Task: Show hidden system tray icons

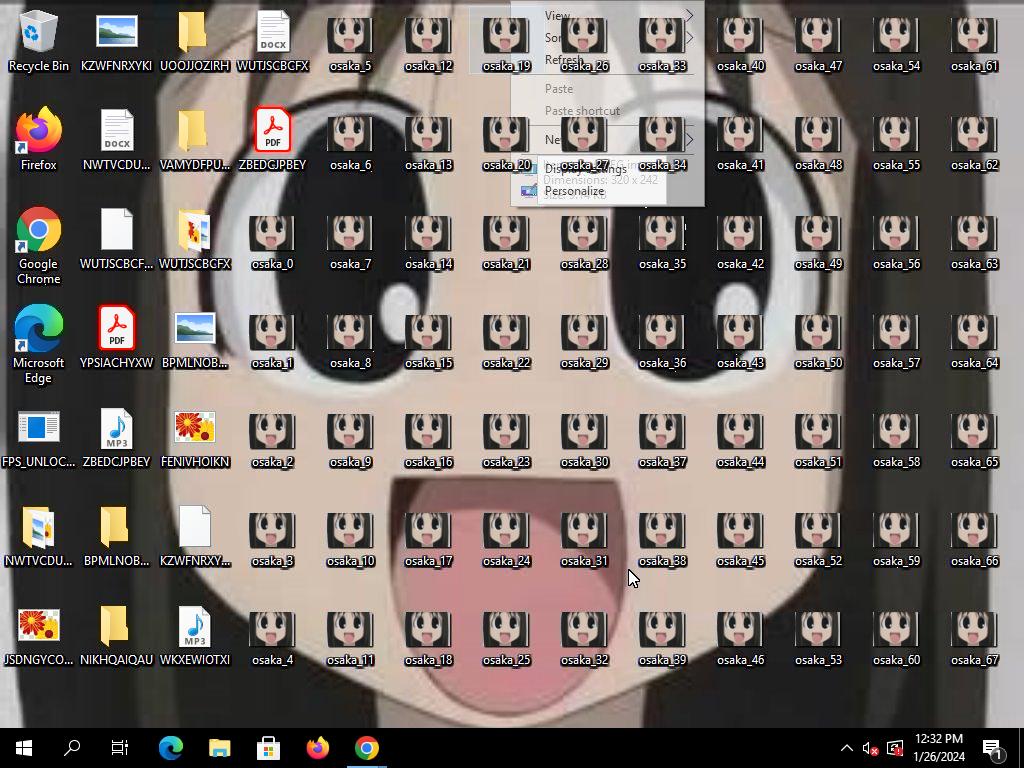Action: (846, 748)
